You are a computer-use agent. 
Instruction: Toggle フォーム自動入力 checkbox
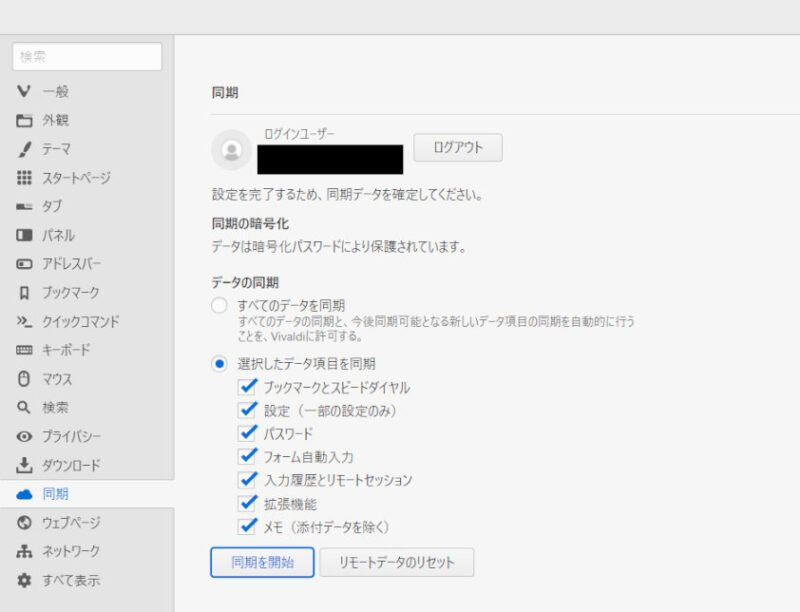tap(248, 456)
